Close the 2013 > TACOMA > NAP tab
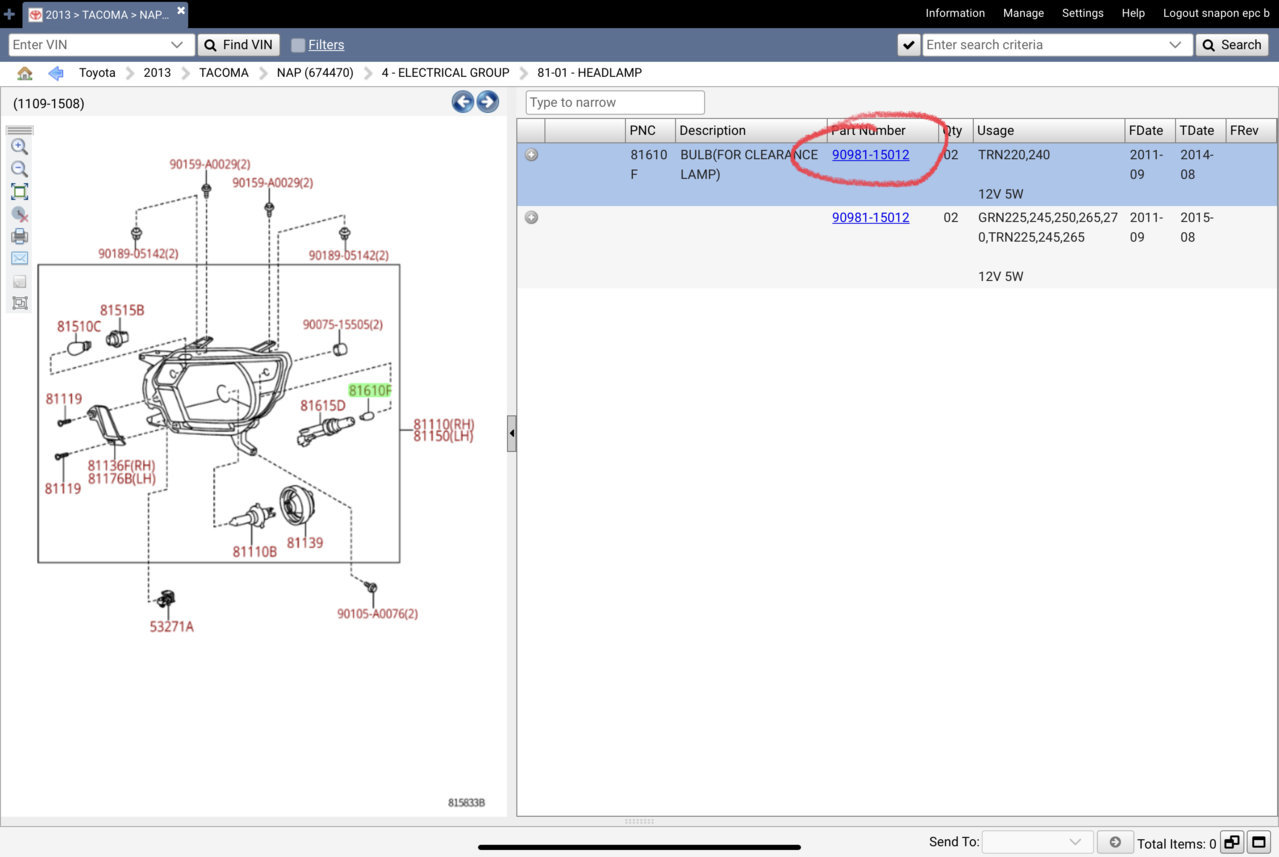The height and width of the screenshot is (857, 1279). click(x=181, y=11)
